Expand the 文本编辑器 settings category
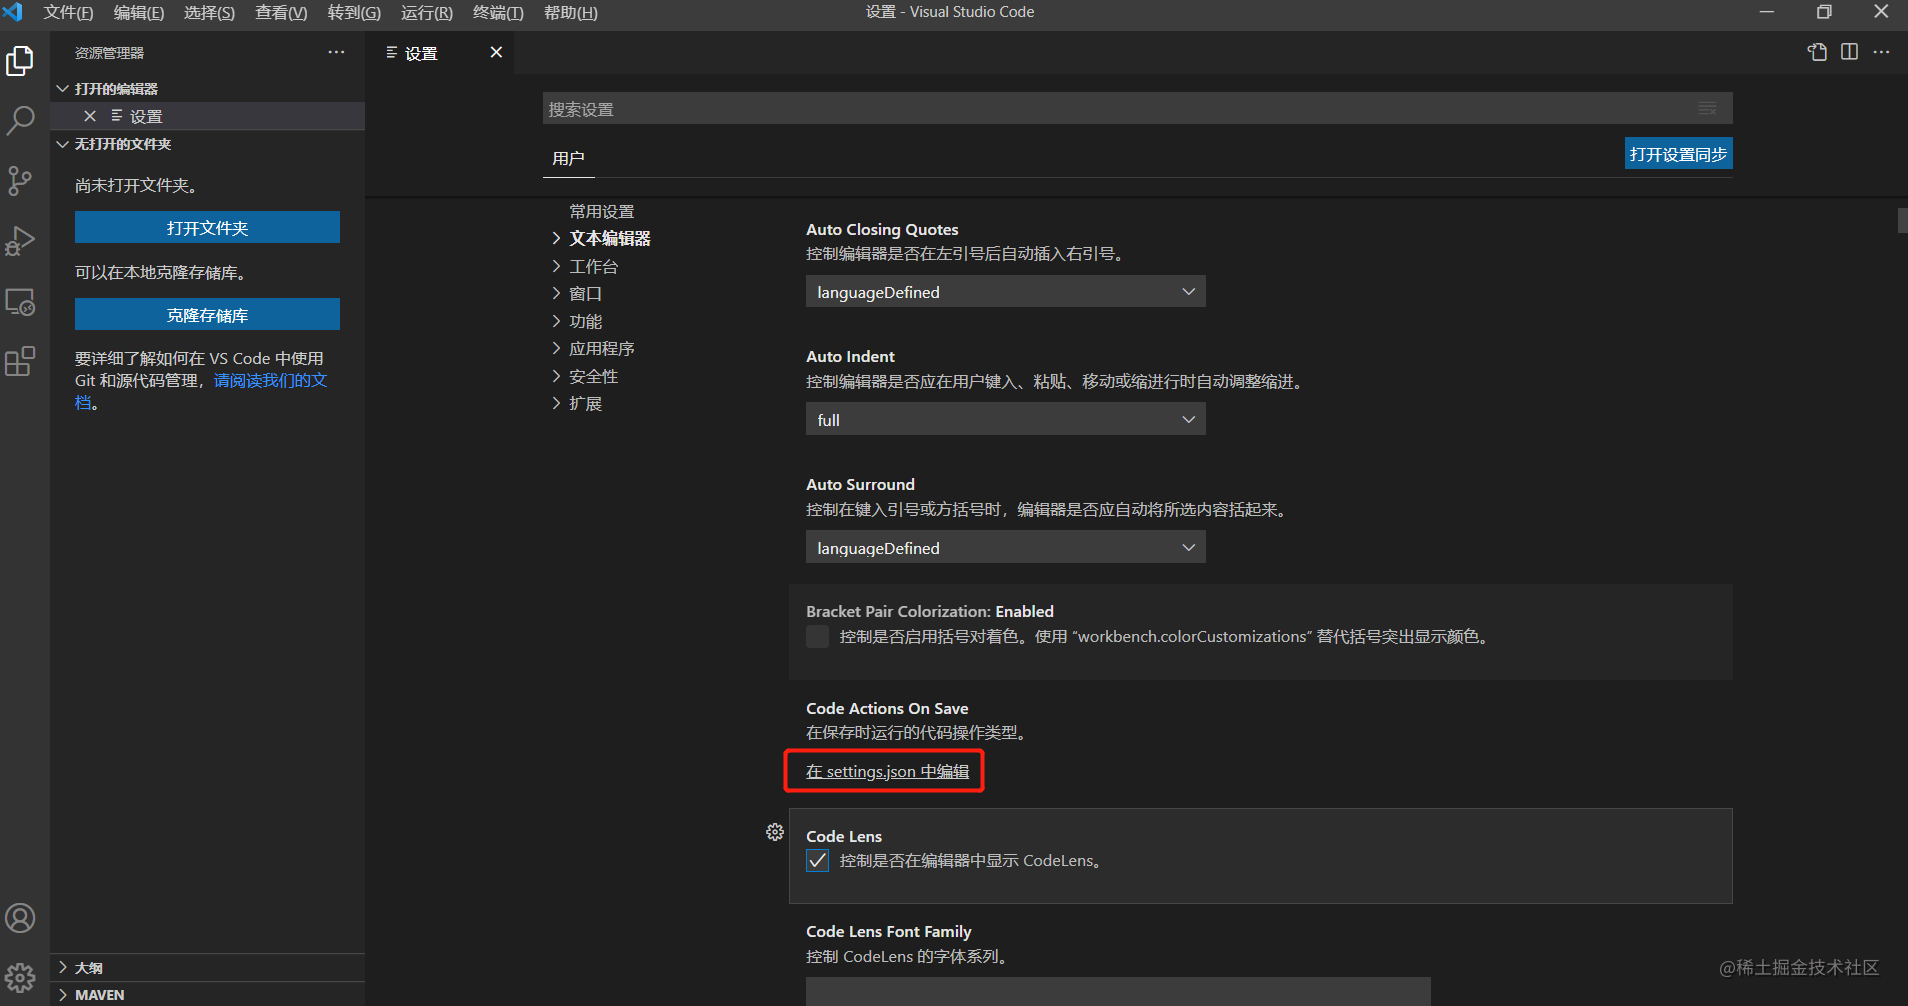This screenshot has width=1908, height=1006. (557, 238)
